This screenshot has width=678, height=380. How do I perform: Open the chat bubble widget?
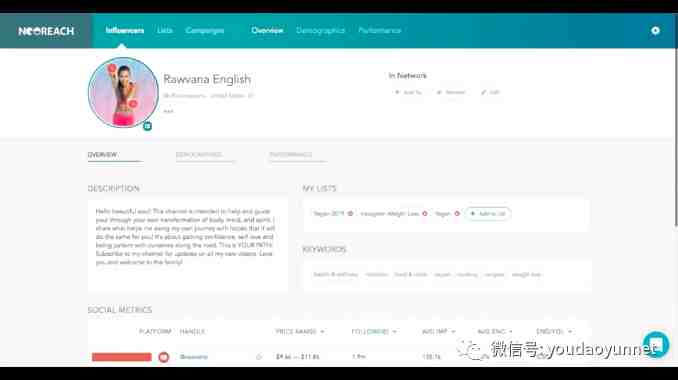tap(656, 345)
